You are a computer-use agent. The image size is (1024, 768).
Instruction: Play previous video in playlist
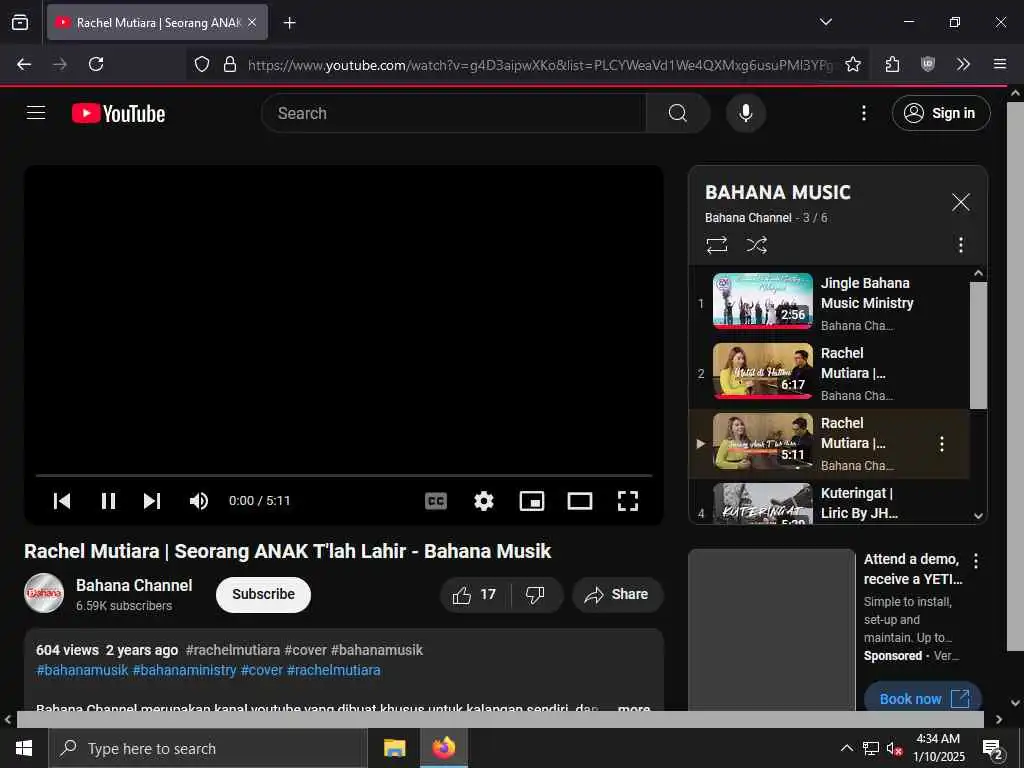pos(62,501)
